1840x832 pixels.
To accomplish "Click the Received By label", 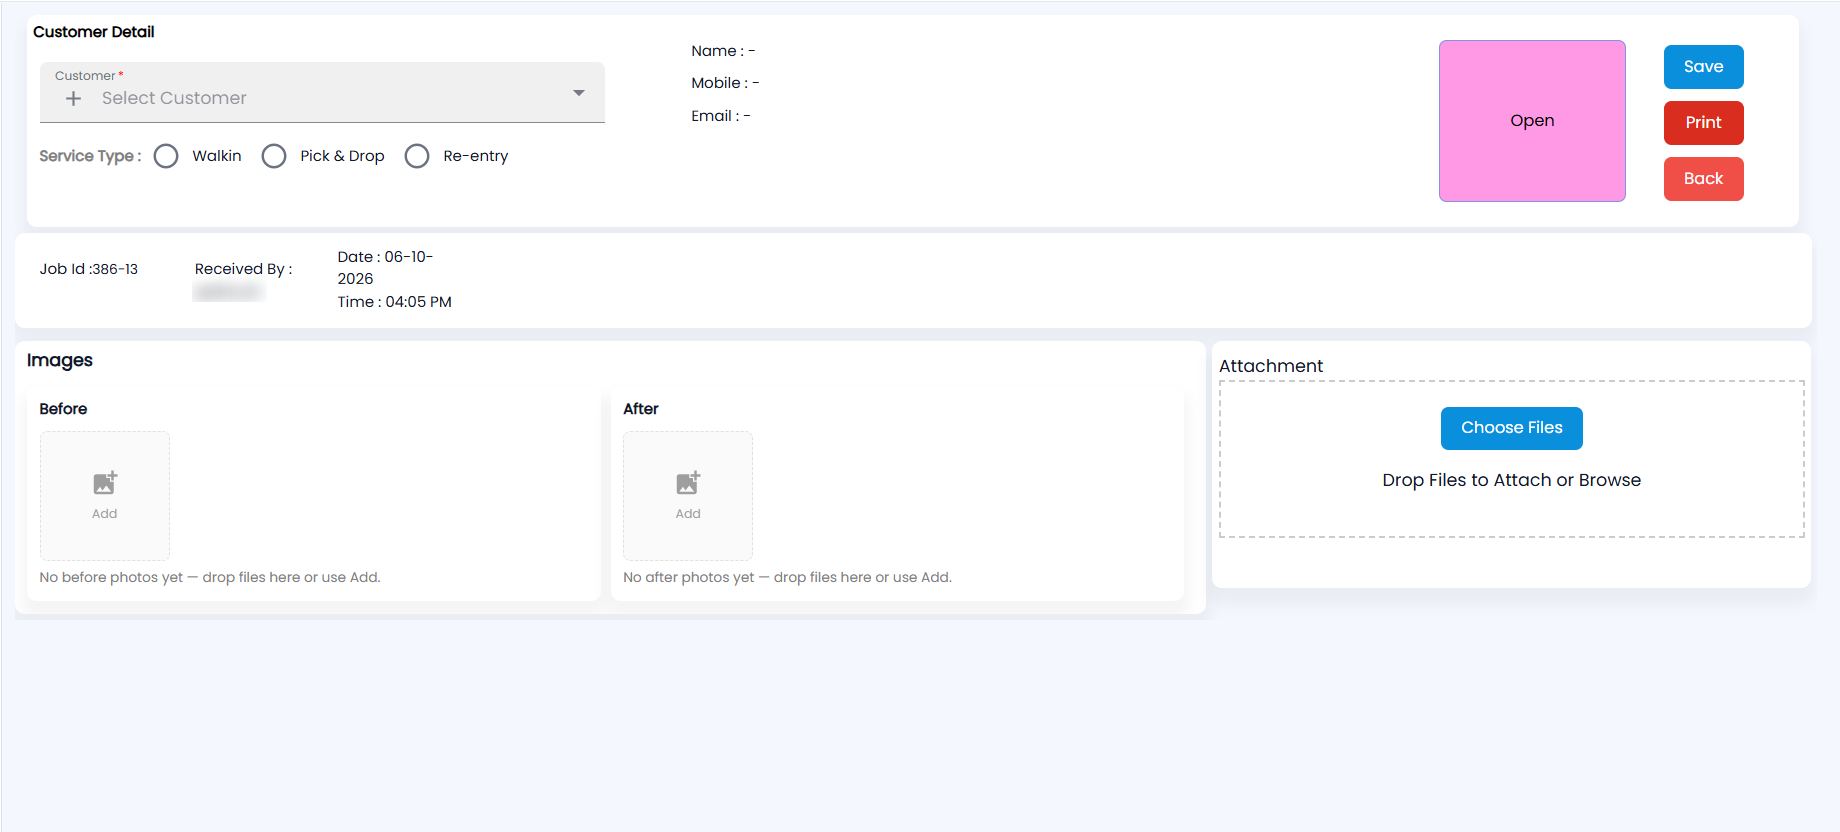I will click(244, 269).
